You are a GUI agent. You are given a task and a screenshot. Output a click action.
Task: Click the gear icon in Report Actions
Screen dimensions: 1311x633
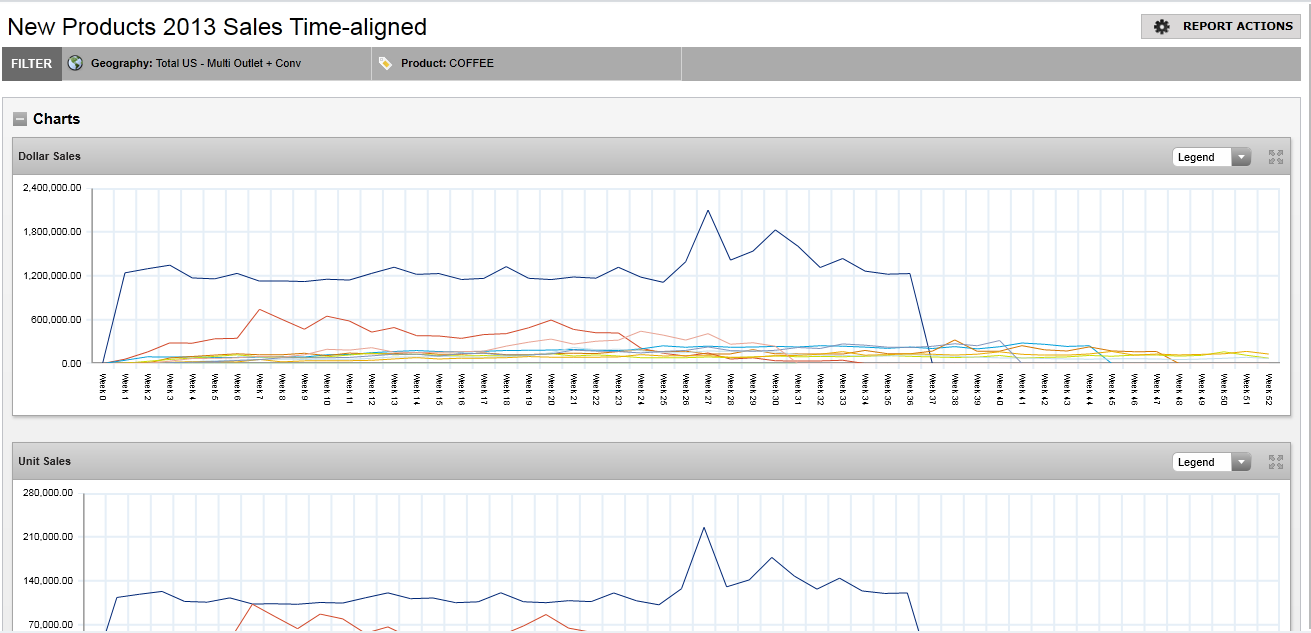pyautogui.click(x=1161, y=27)
